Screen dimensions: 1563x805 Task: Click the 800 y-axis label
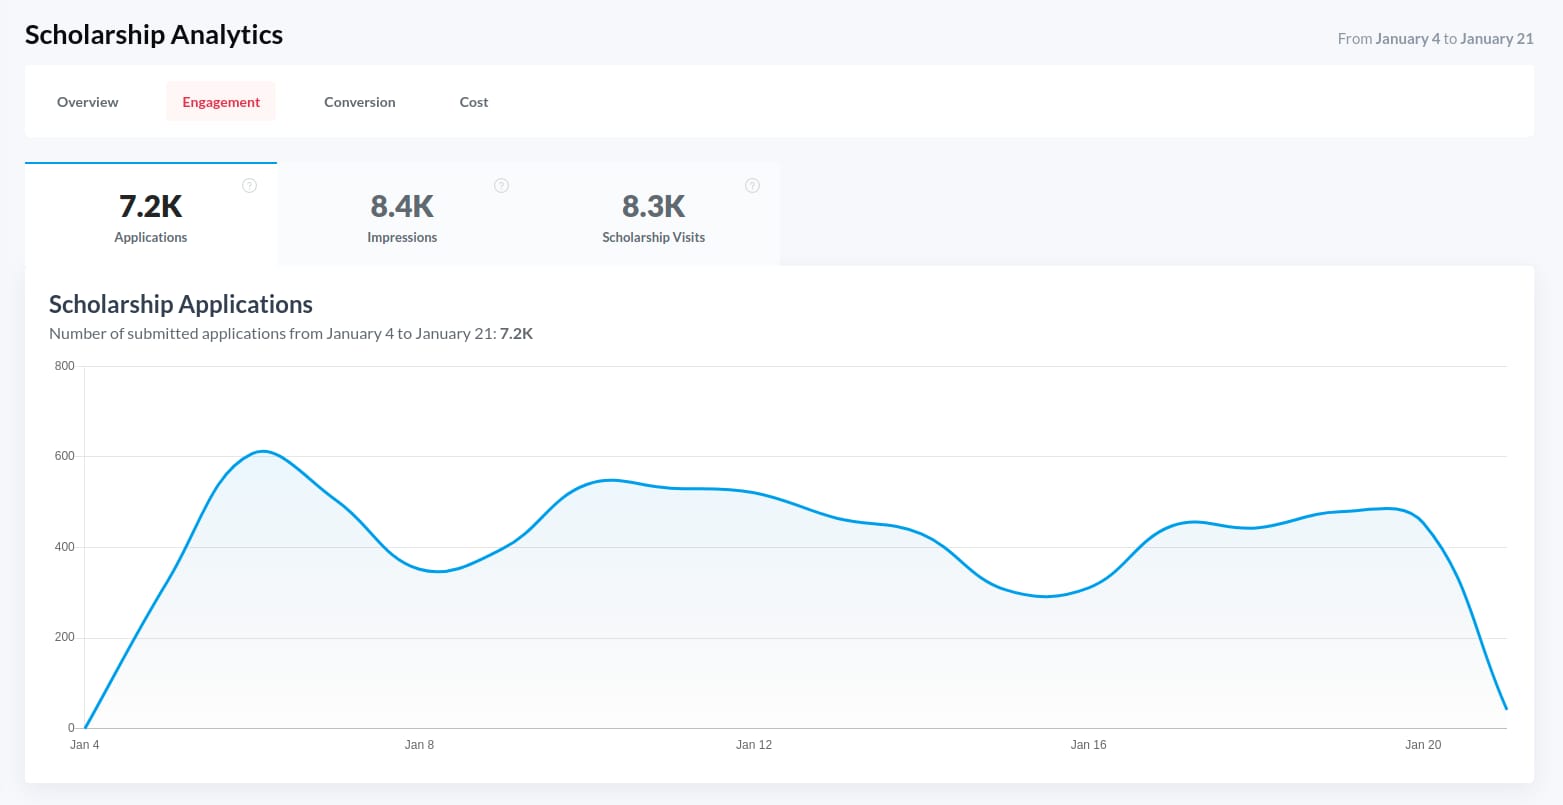(65, 366)
